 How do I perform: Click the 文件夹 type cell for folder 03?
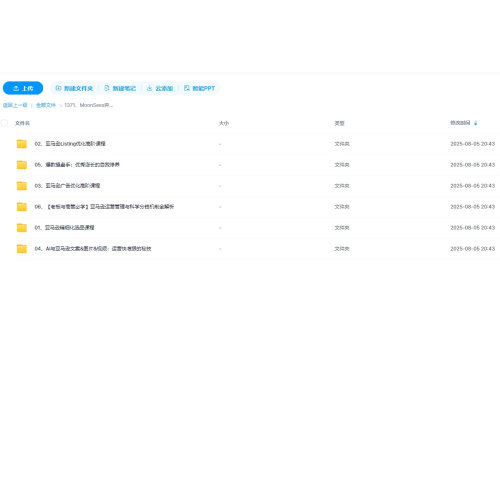point(342,186)
